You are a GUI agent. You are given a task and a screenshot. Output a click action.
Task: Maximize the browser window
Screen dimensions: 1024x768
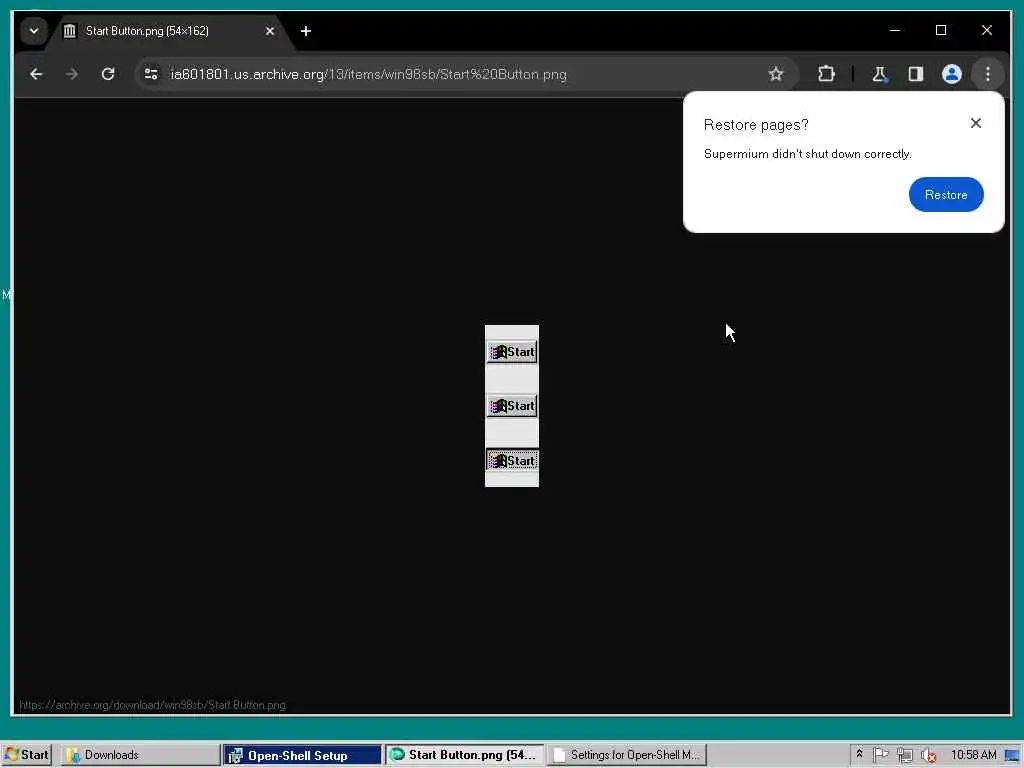[940, 30]
